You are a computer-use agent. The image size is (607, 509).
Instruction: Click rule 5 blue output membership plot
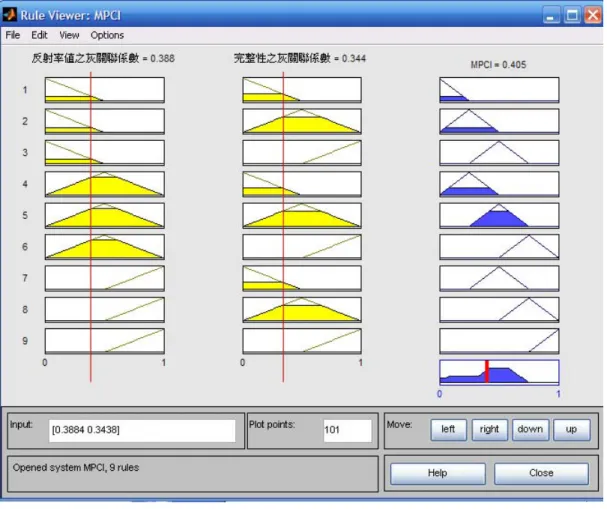(499, 216)
